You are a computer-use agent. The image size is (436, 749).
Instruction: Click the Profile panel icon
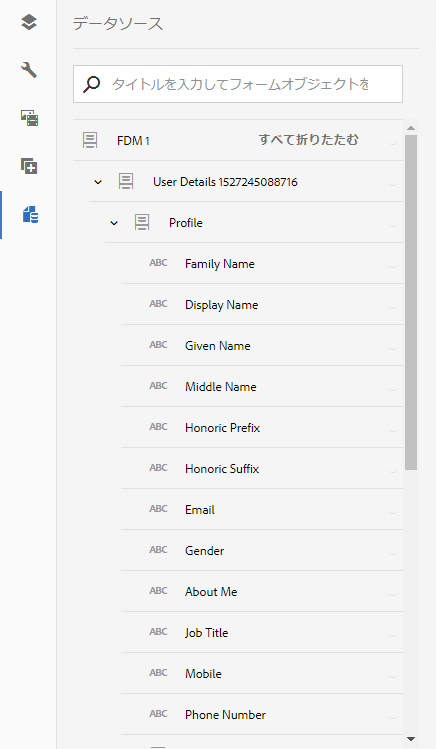click(142, 223)
